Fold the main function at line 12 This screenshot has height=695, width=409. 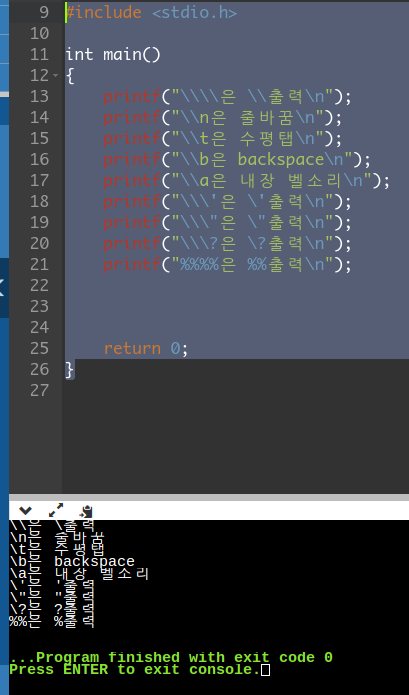55,75
